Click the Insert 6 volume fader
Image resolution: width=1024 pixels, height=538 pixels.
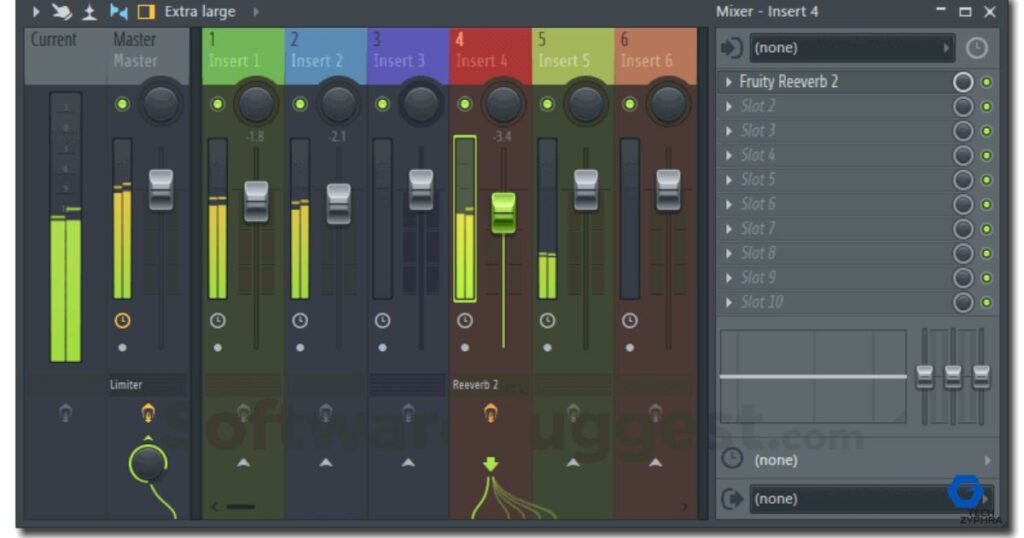pos(668,190)
